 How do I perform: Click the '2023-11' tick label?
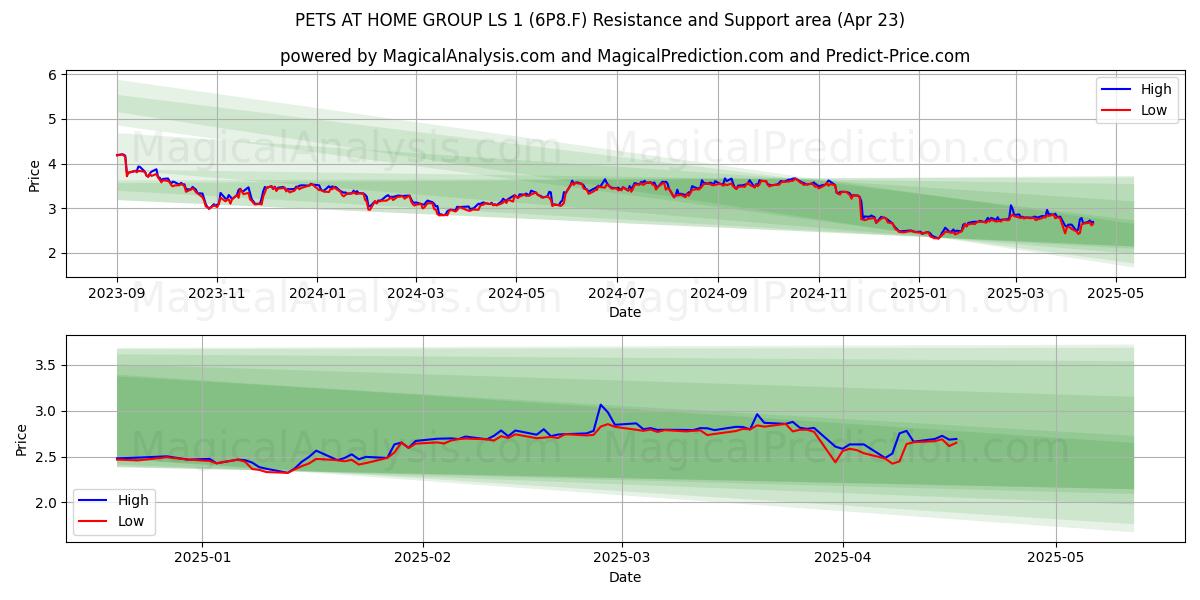click(217, 294)
